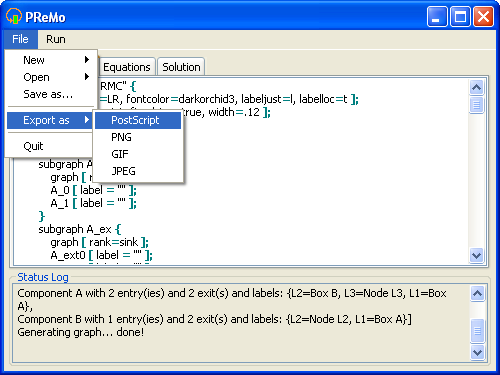Viewport: 500px width, 375px height.
Task: Click the Status Log scroll down arrow
Action: [477, 352]
